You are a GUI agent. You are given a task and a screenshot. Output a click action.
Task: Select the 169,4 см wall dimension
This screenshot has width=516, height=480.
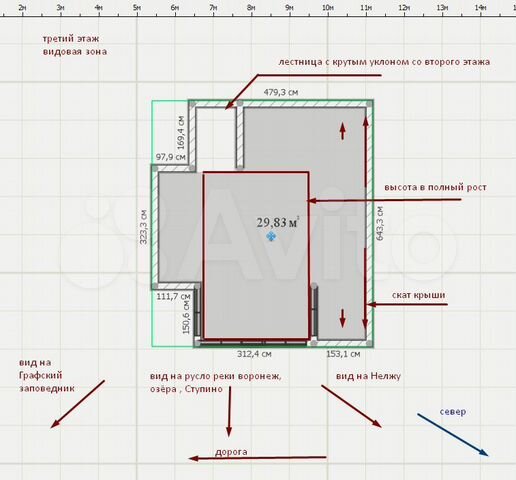tap(181, 132)
